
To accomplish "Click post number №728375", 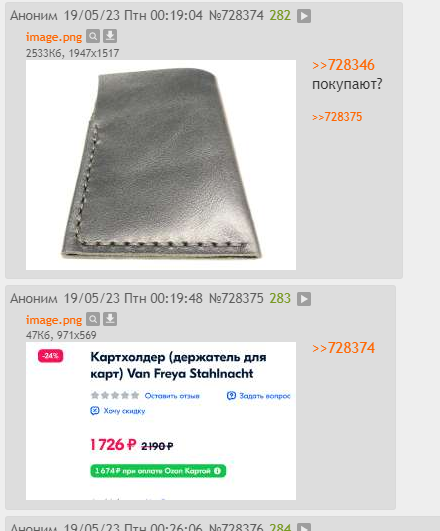I will tap(236, 298).
